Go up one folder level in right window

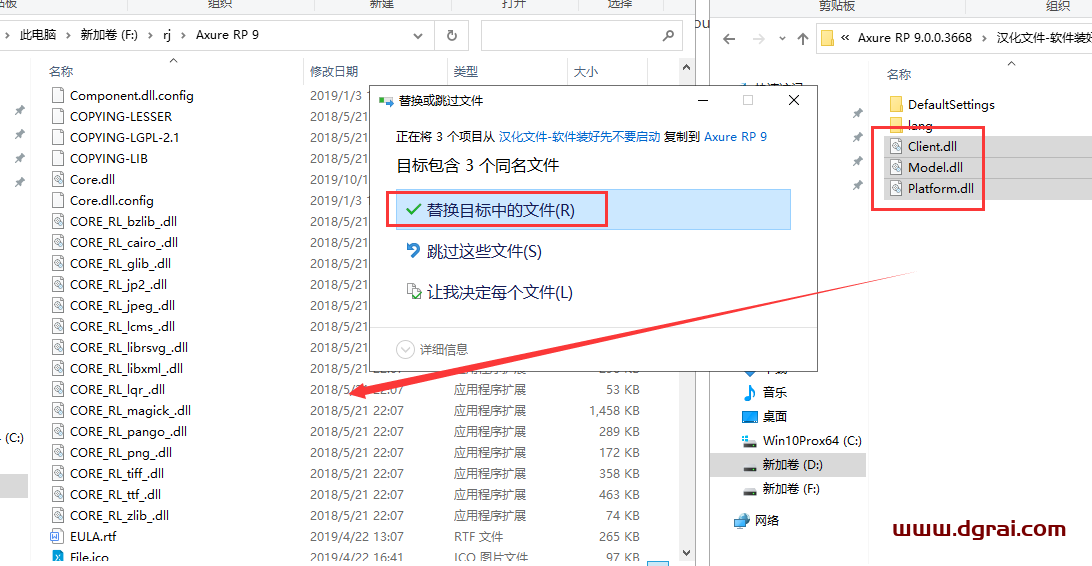803,38
